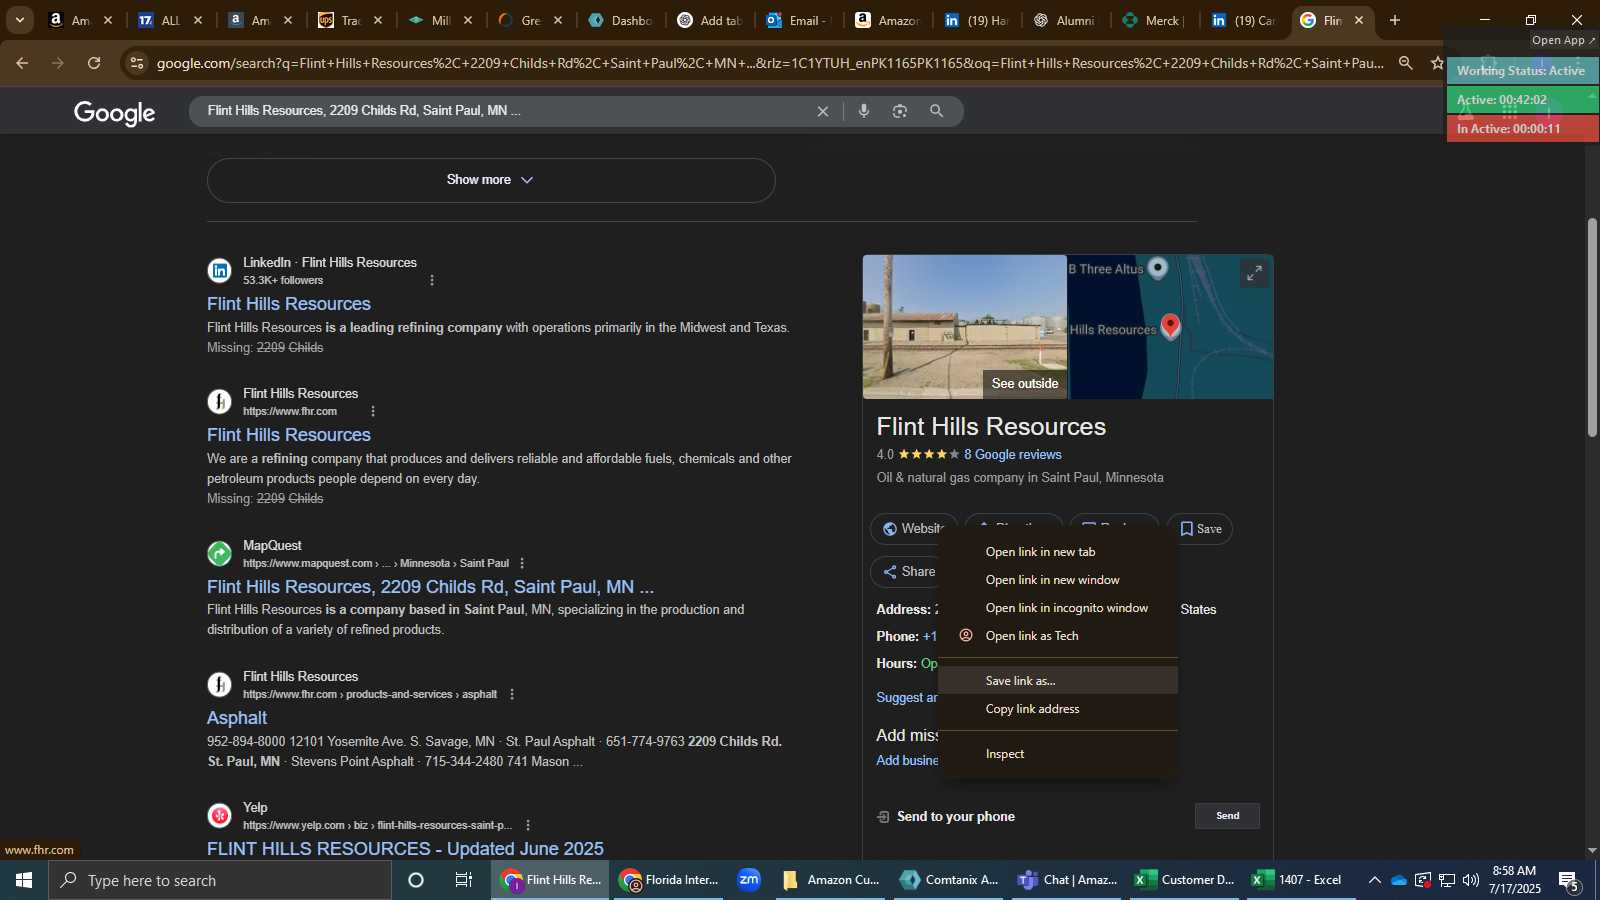The height and width of the screenshot is (900, 1600).
Task: Open the FLINT HILLS RESOURCES Yelp result
Action: click(405, 849)
